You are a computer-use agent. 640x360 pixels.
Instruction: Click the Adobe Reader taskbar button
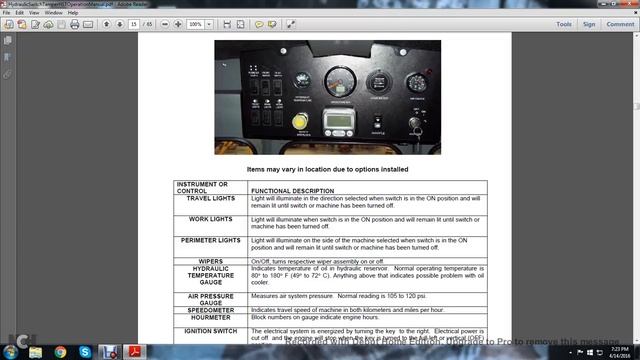(x=135, y=352)
